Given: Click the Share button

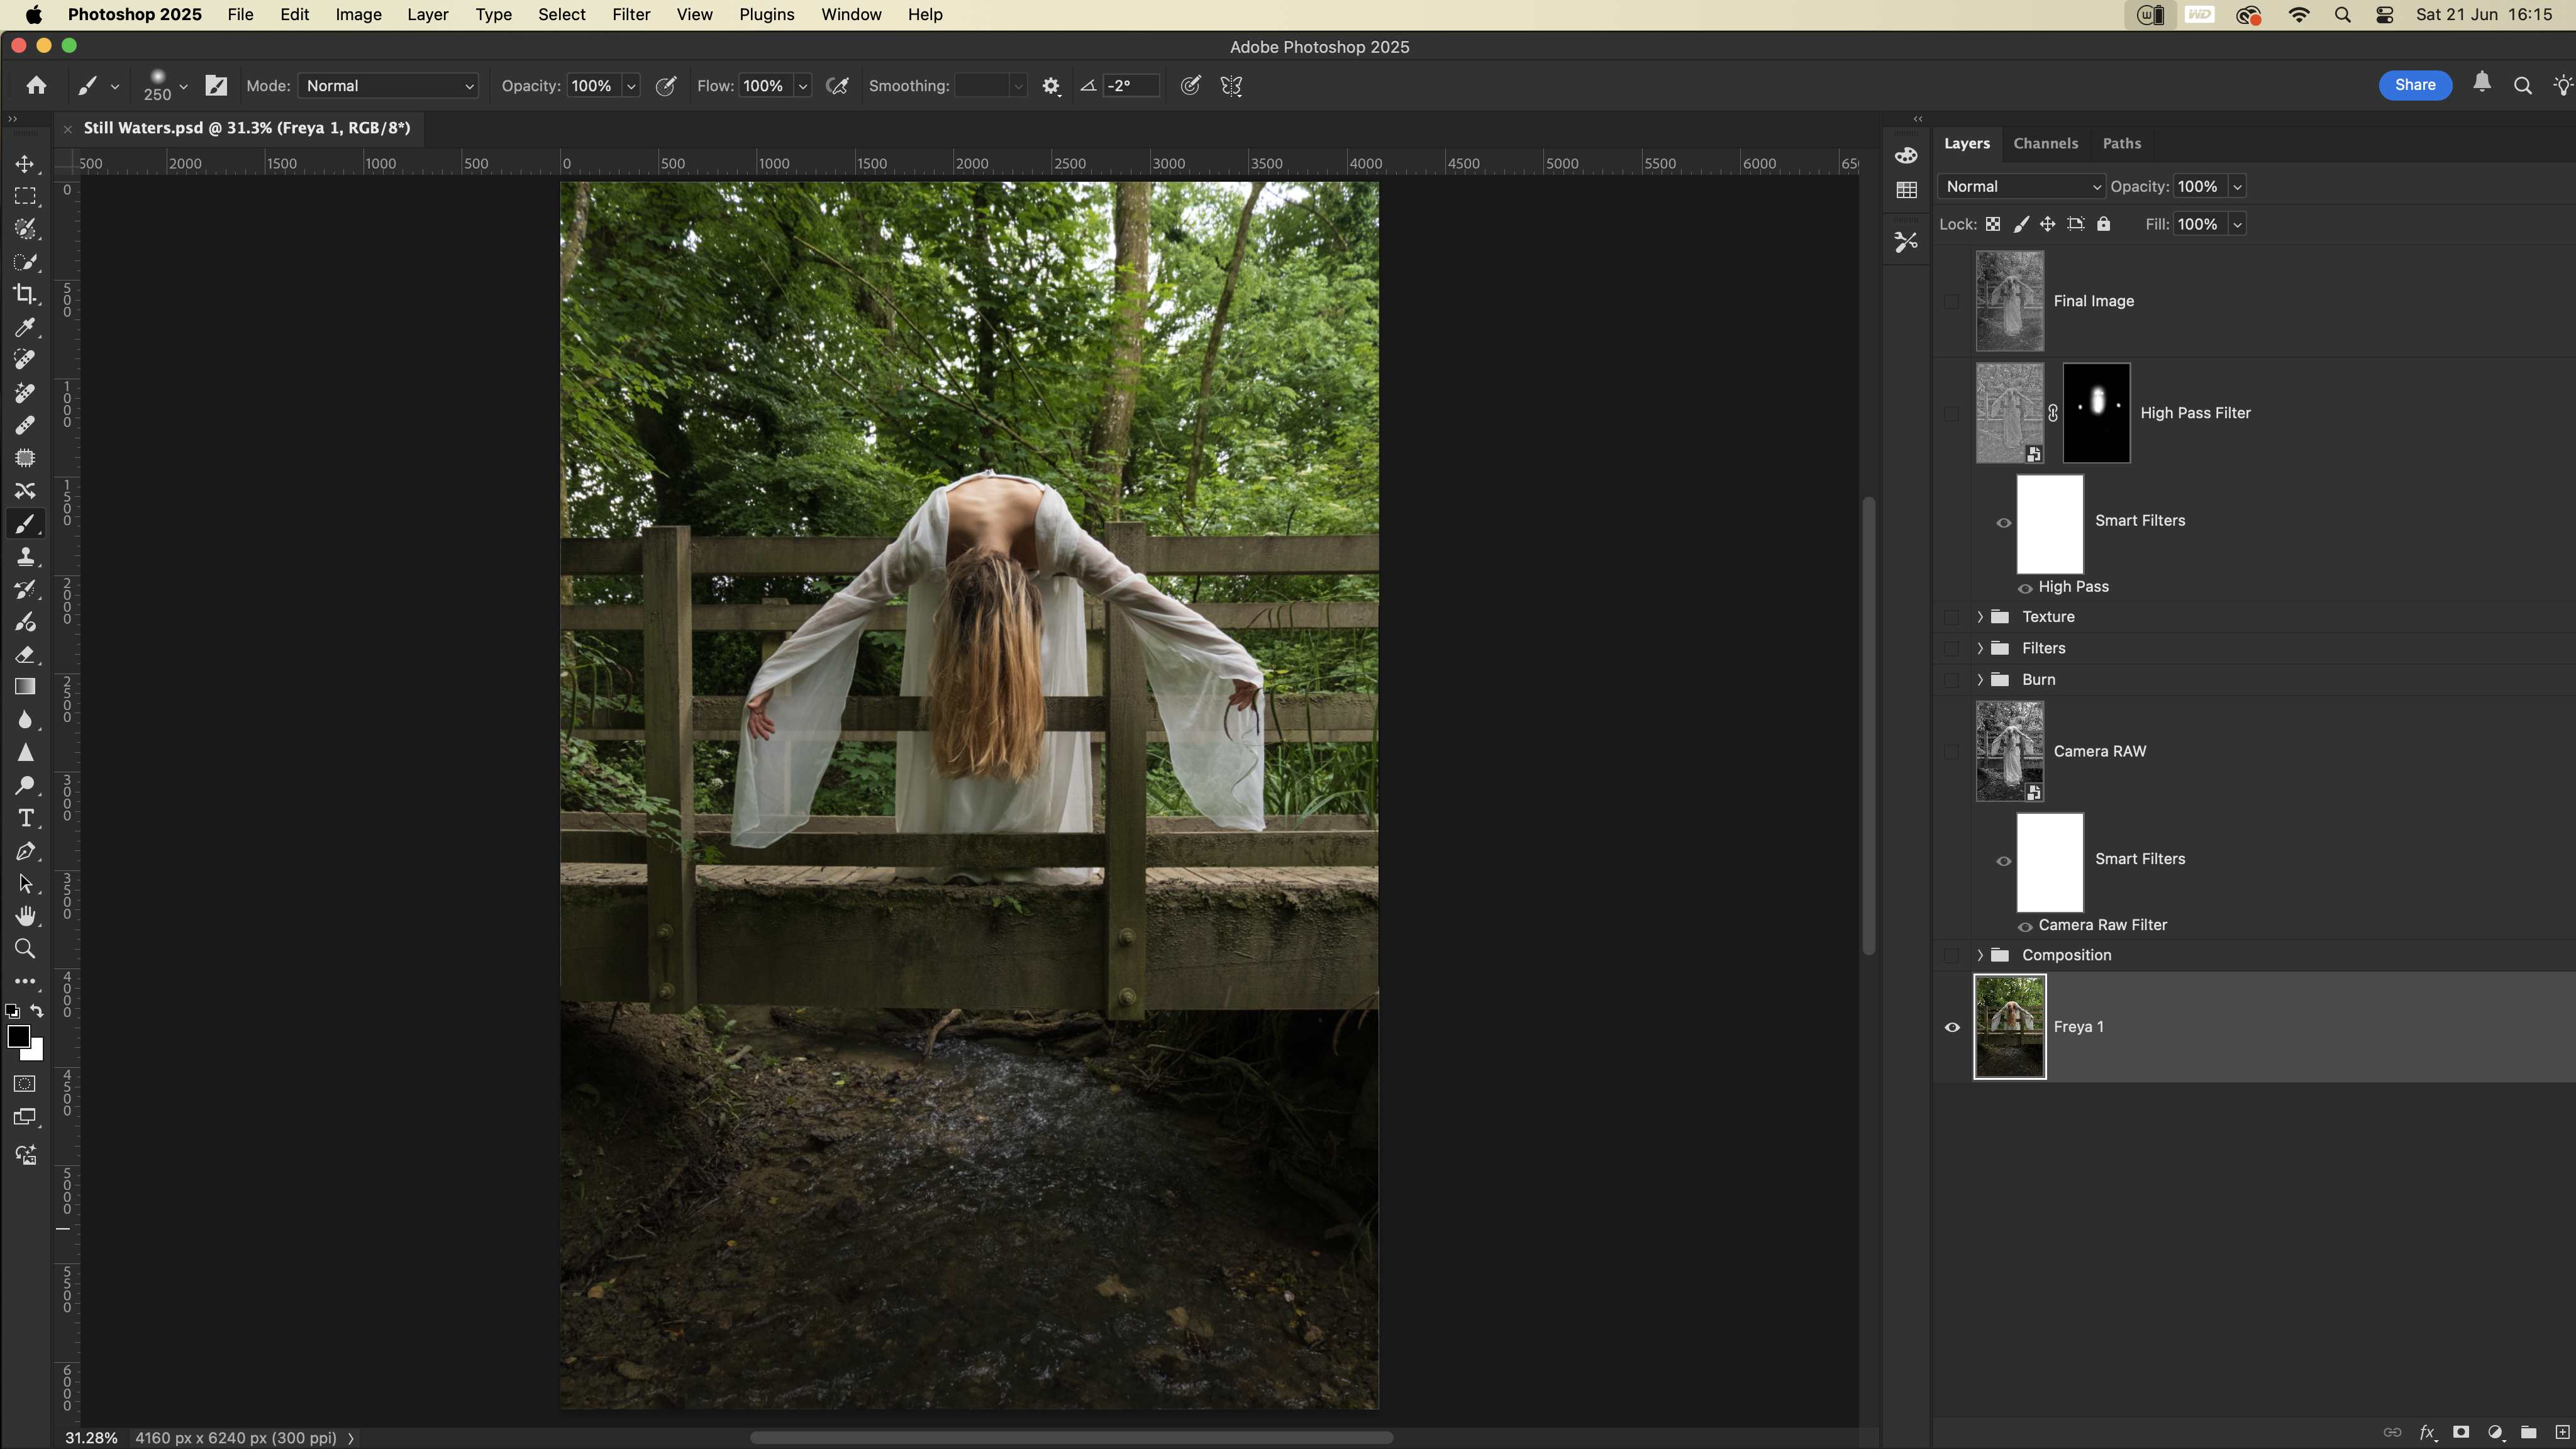Looking at the screenshot, I should pos(2414,85).
